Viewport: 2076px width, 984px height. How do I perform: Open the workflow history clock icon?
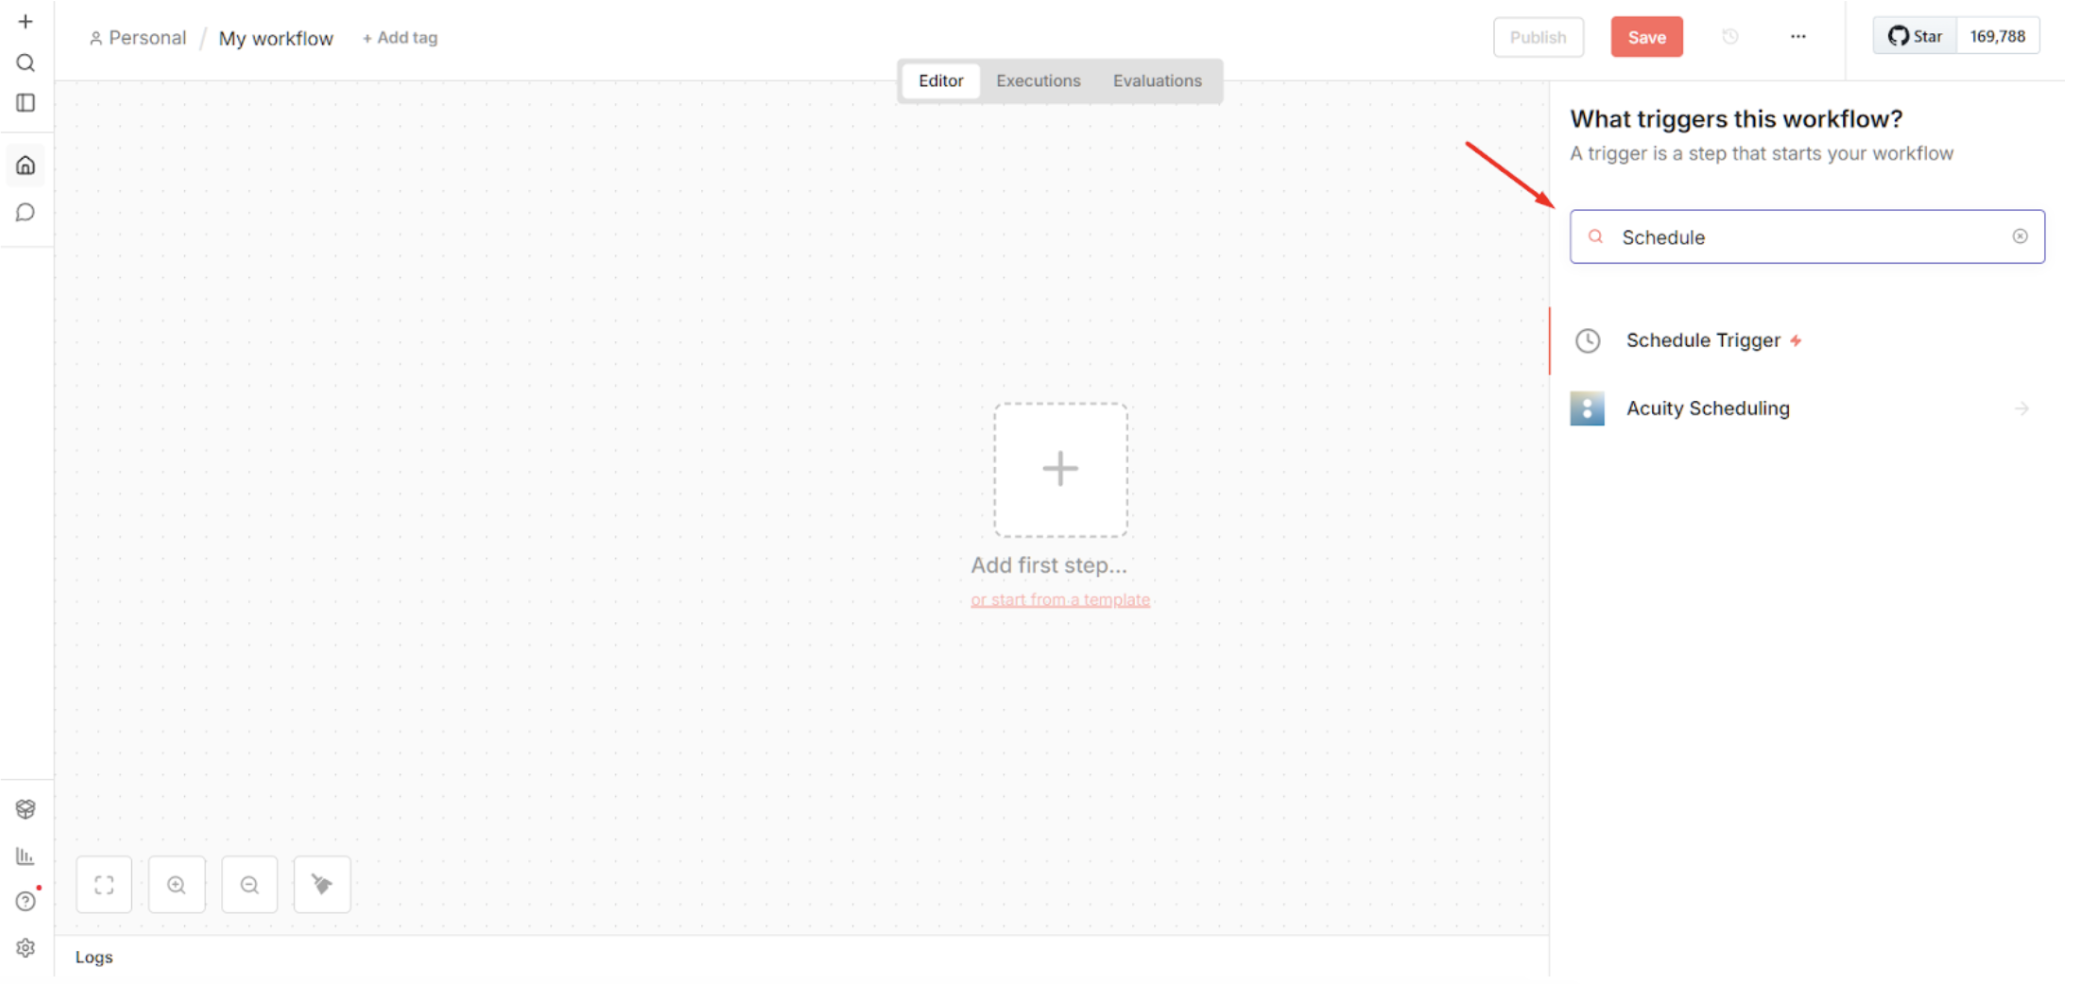point(1730,37)
